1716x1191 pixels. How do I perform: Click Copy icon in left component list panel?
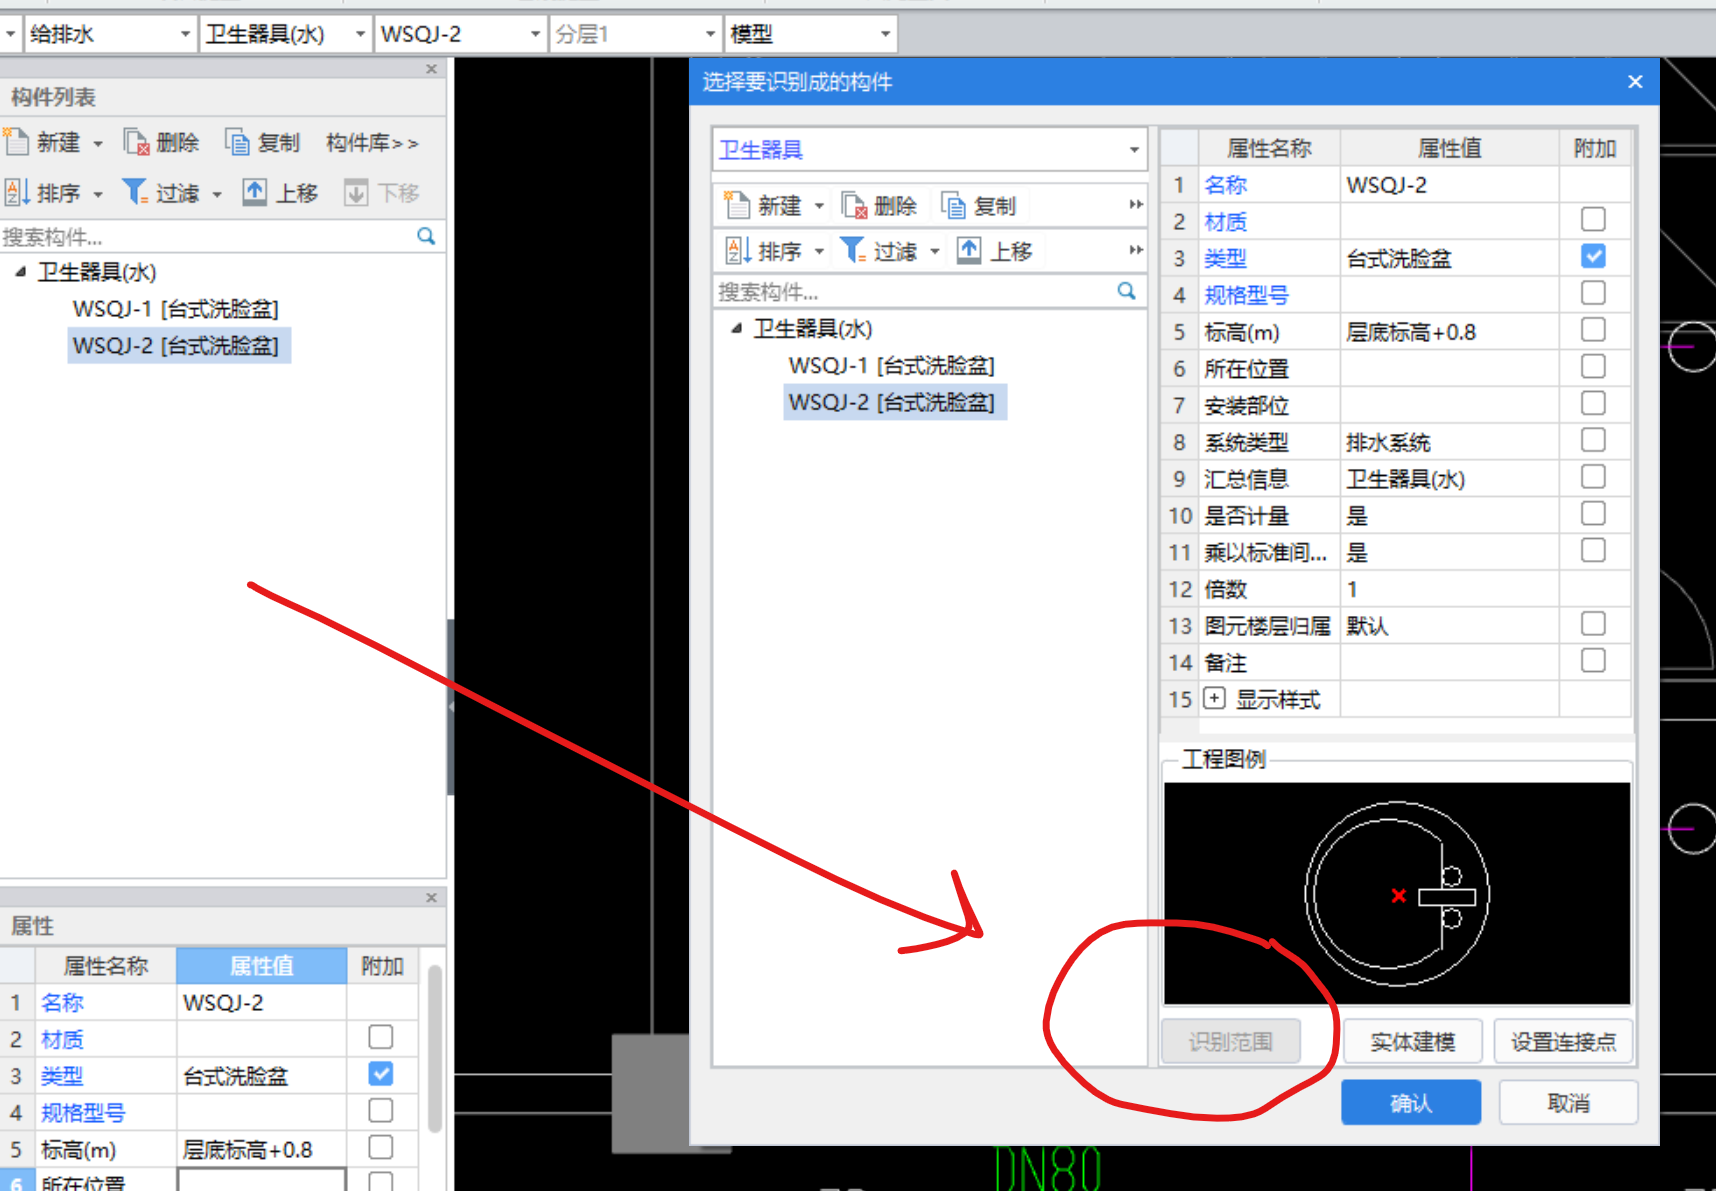point(237,142)
